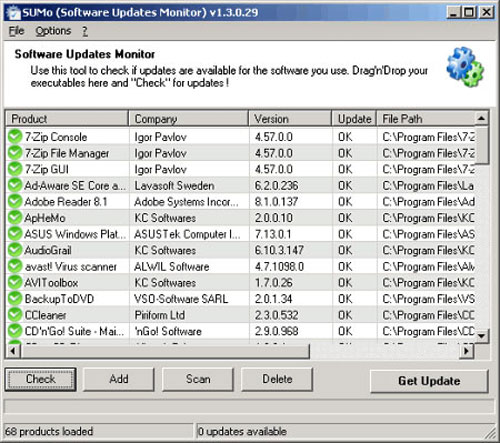Viewport: 500px width, 443px height.
Task: Click the ALWIL Software company cell
Action: click(189, 266)
